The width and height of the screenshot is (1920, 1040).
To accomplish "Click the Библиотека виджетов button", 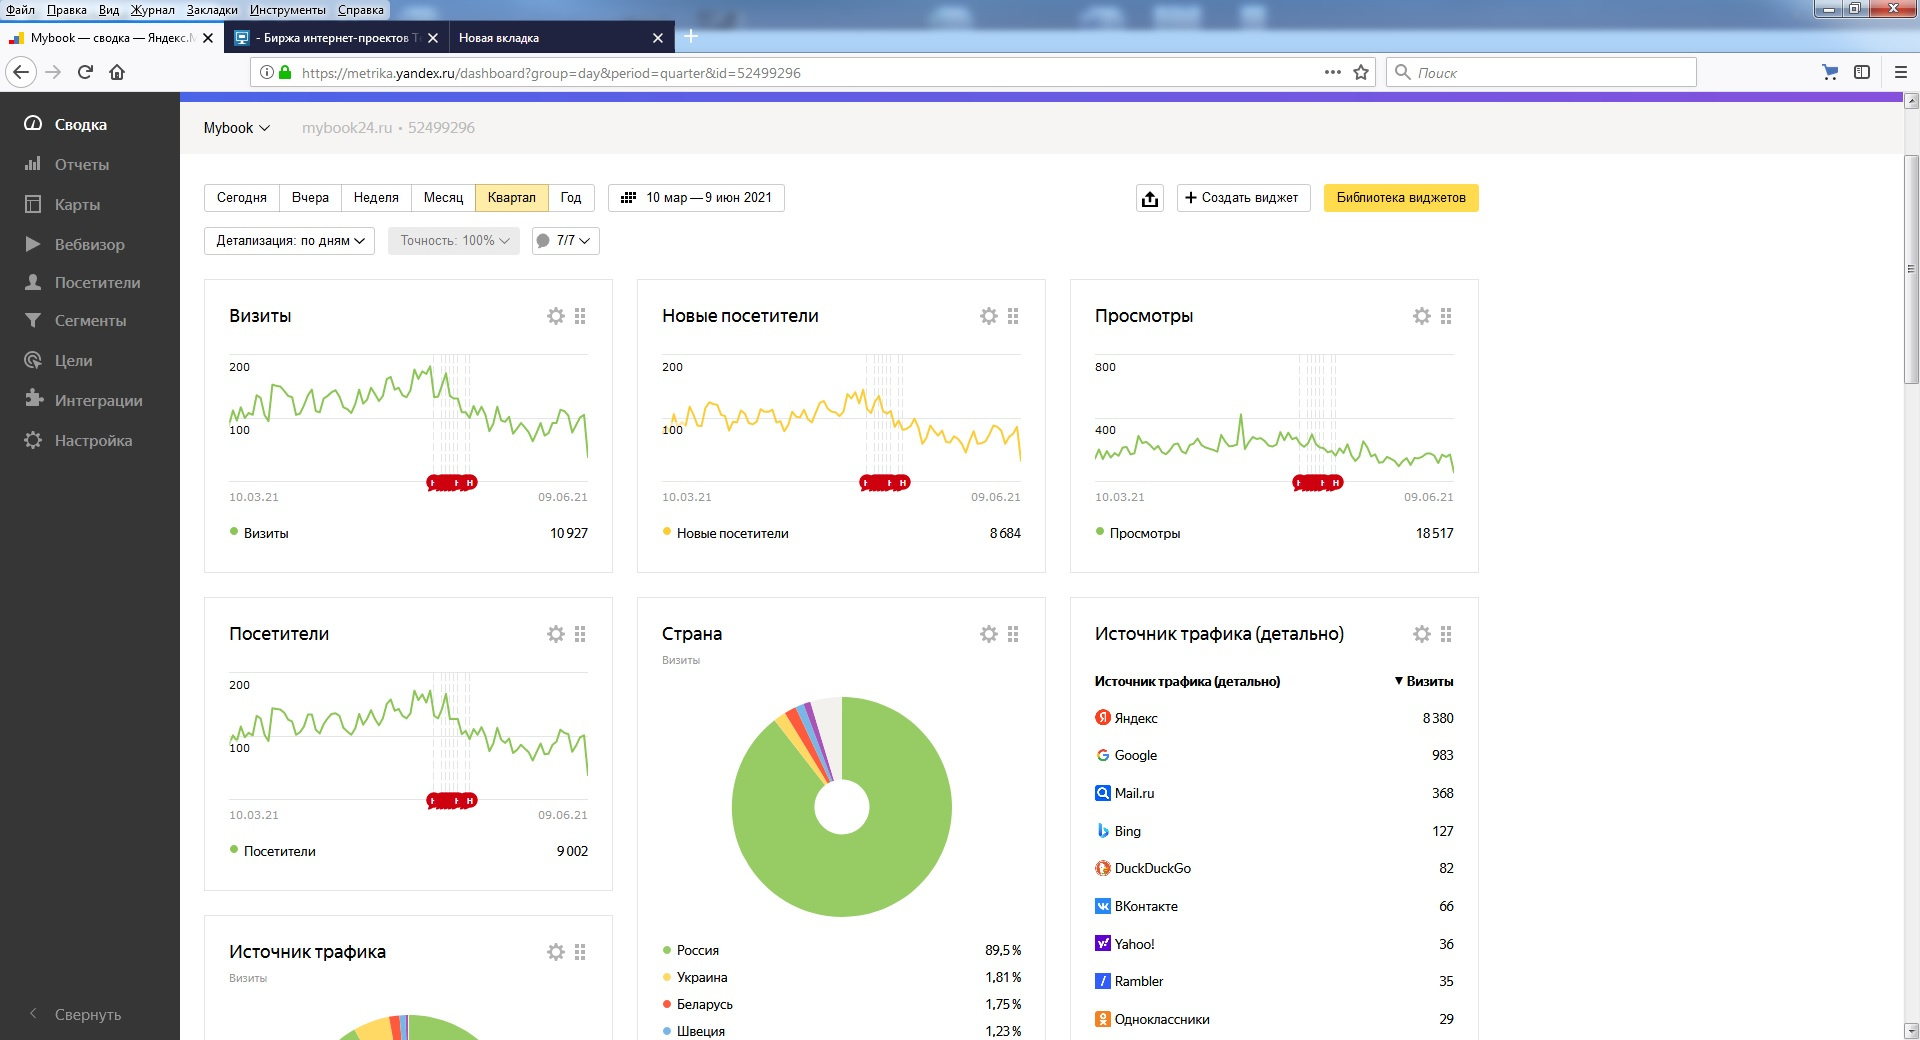I will tap(1400, 198).
